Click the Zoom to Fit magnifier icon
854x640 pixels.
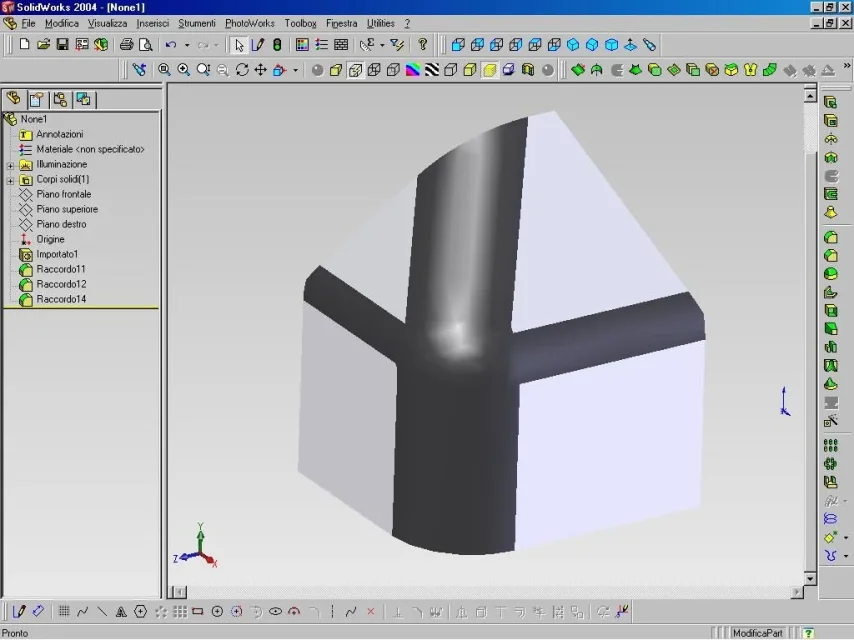164,70
